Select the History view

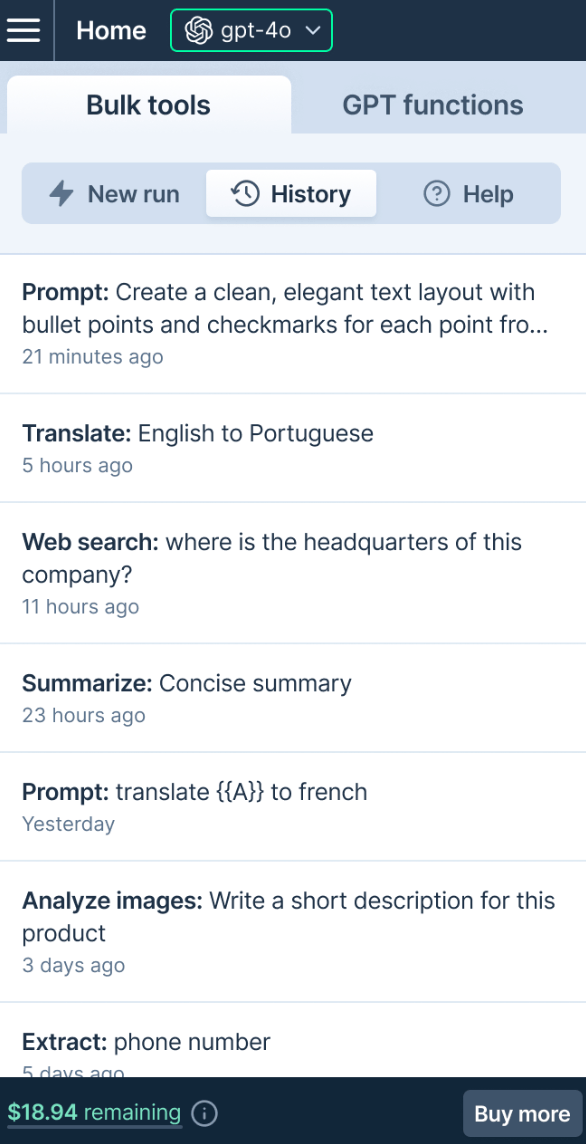[290, 193]
